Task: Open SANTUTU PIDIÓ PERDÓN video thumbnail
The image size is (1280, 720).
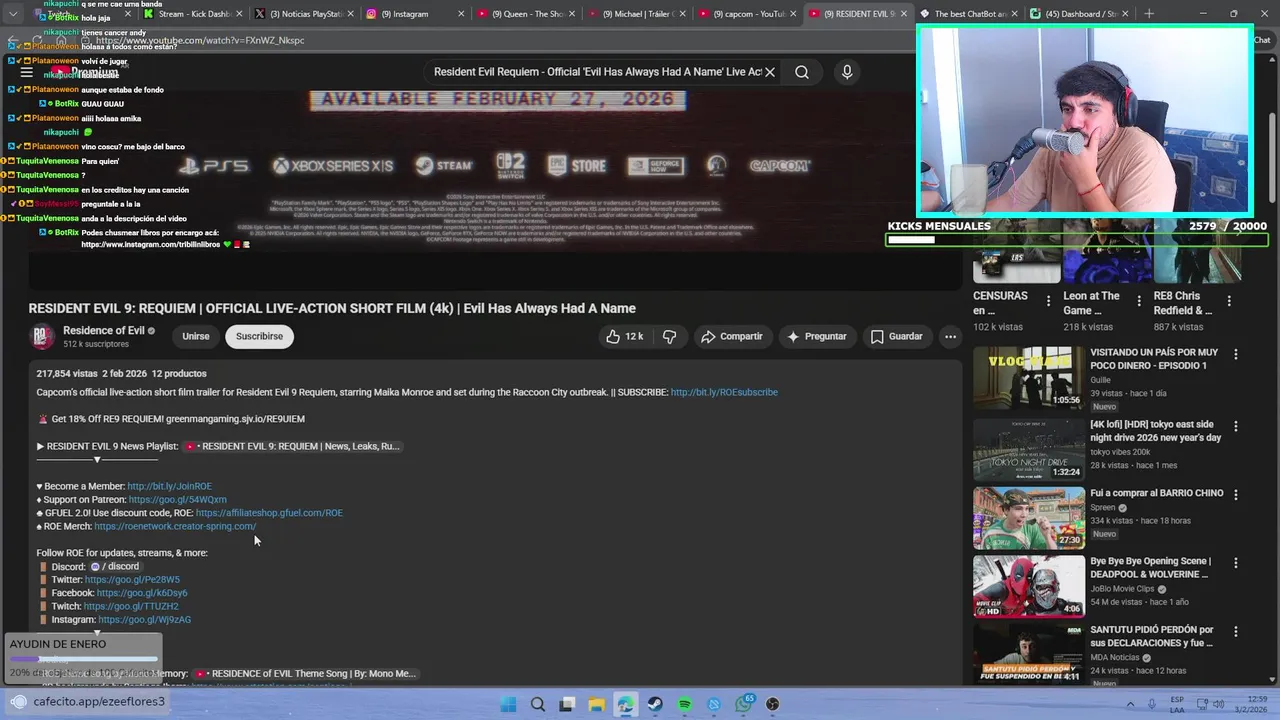Action: [x=1029, y=654]
